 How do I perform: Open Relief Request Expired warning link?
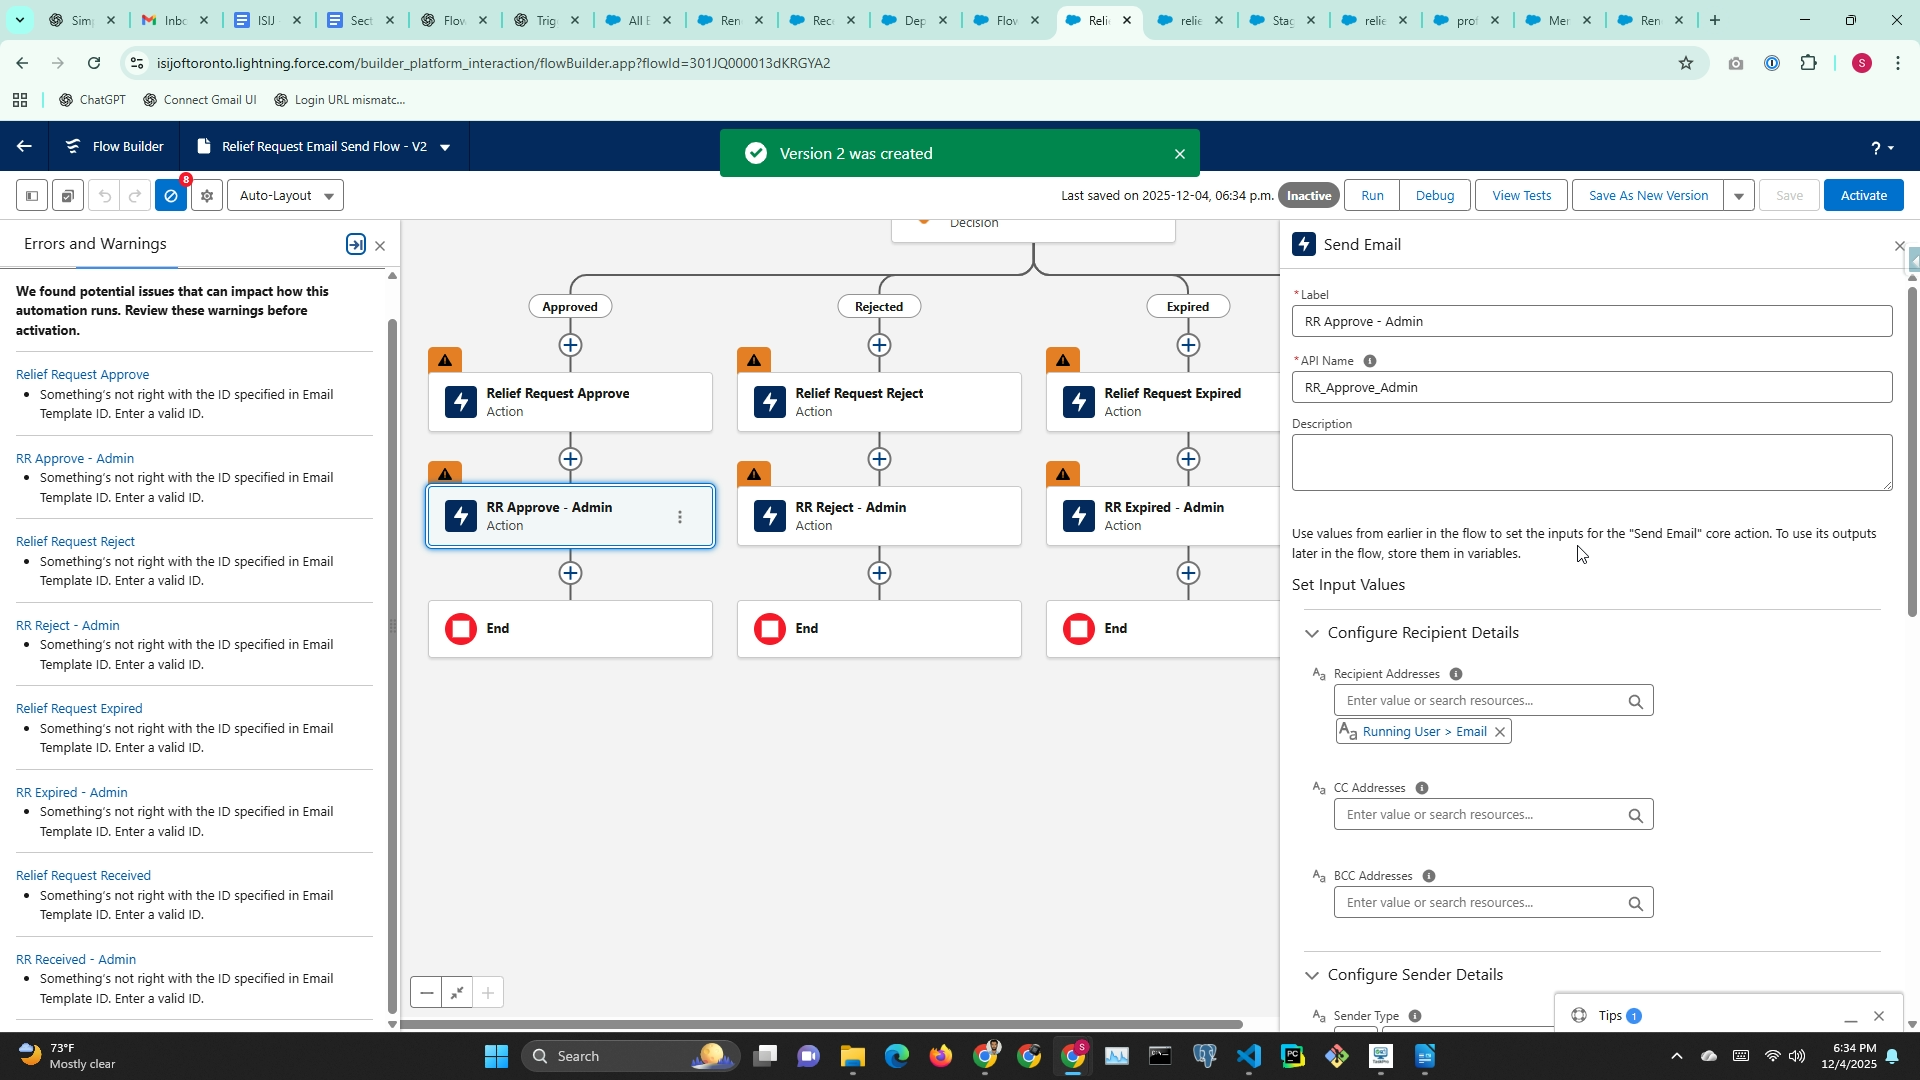pyautogui.click(x=79, y=708)
